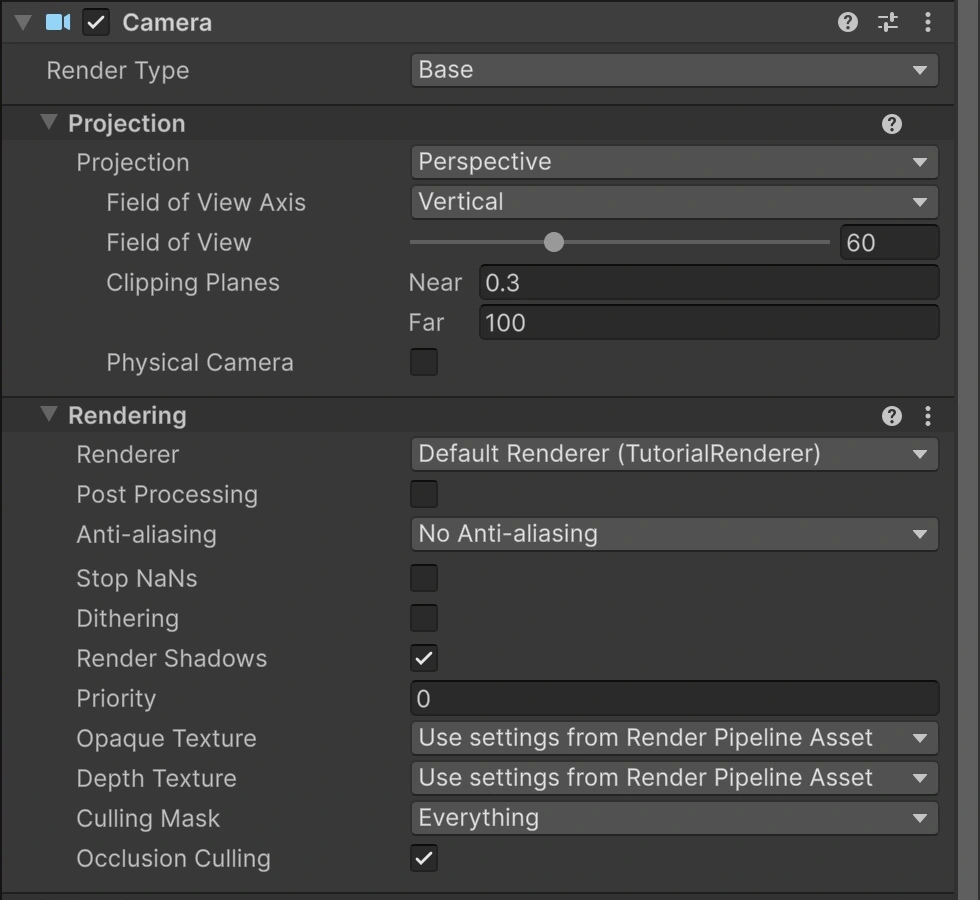
Task: Open Projection section help icon
Action: click(892, 124)
